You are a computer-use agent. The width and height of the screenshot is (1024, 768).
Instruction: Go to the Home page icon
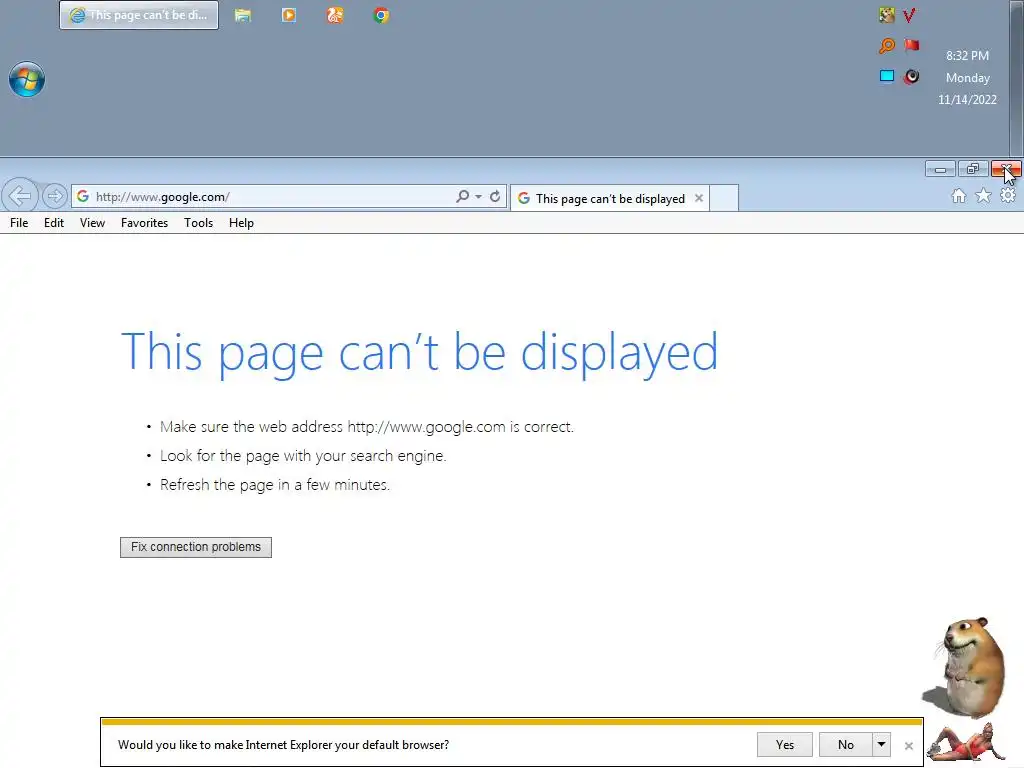point(958,196)
